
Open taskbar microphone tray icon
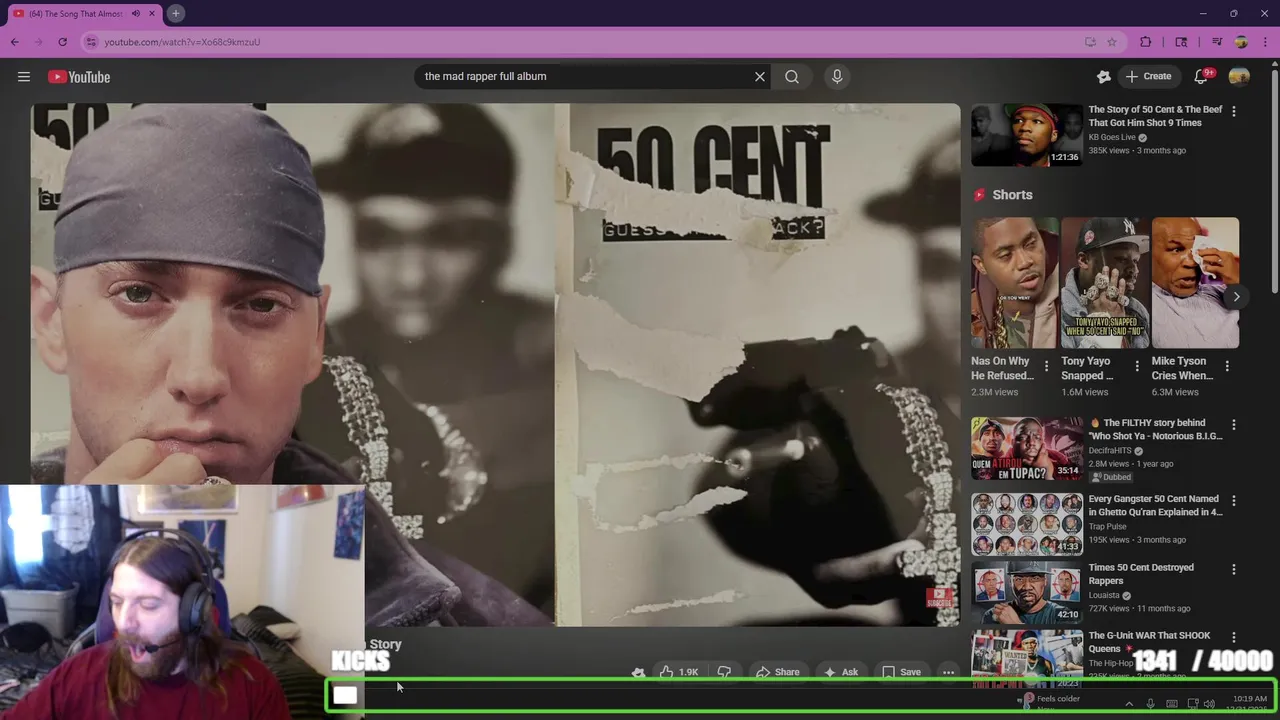[x=1150, y=704]
